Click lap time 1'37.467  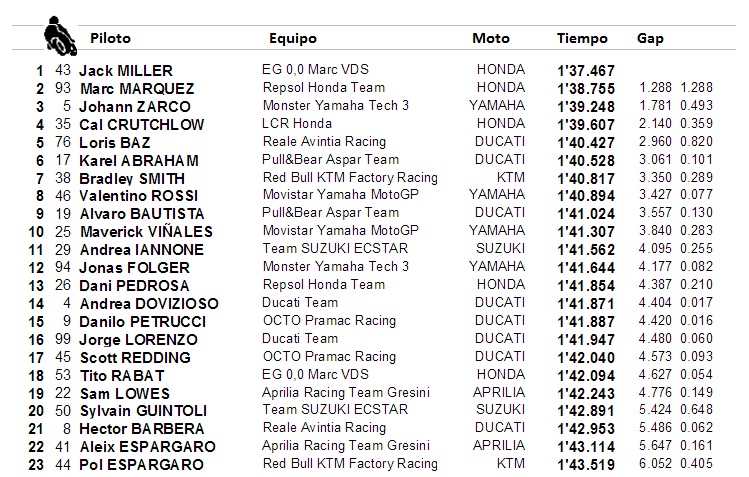point(586,71)
